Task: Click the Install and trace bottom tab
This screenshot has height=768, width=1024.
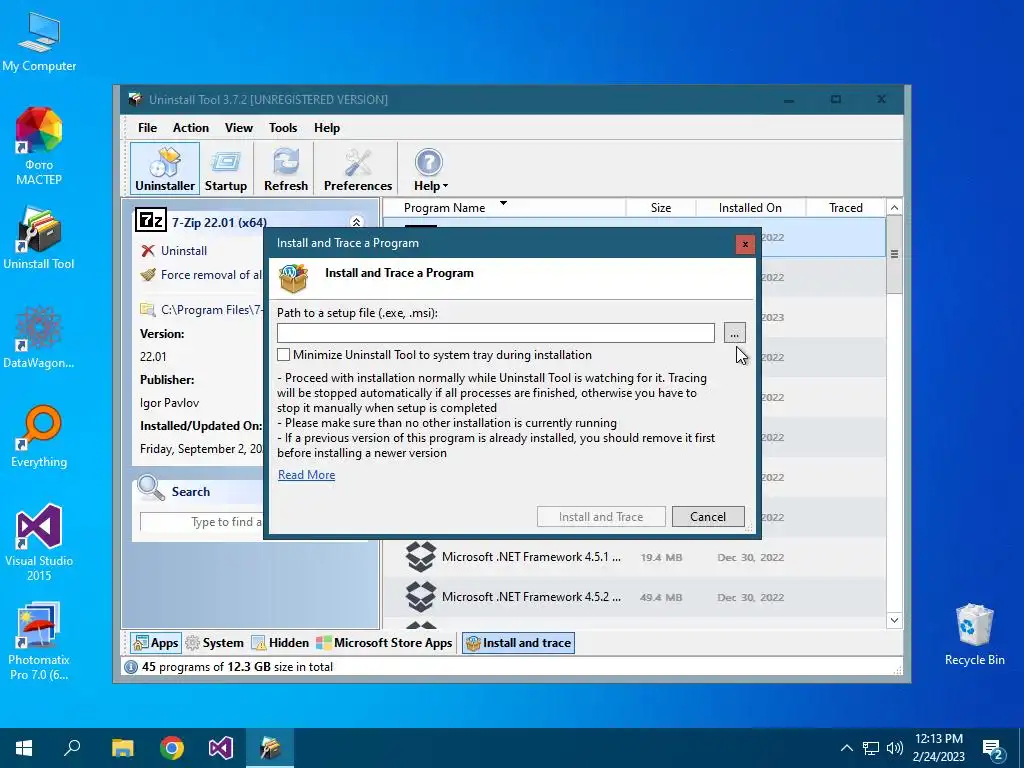Action: (x=519, y=643)
